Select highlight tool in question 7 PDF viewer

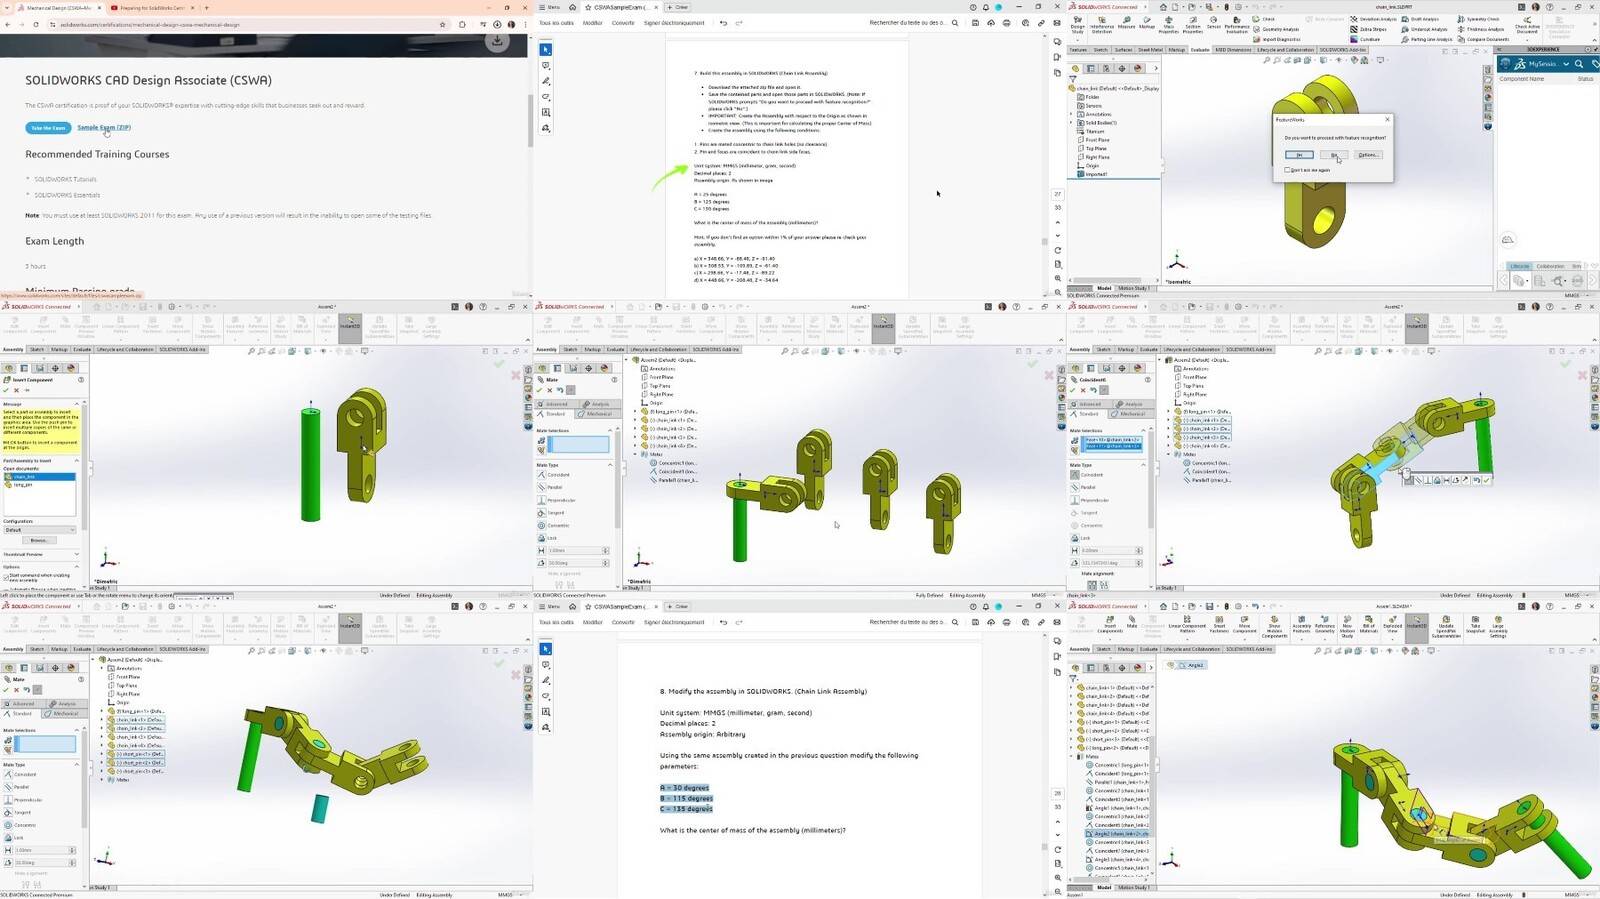(x=545, y=81)
